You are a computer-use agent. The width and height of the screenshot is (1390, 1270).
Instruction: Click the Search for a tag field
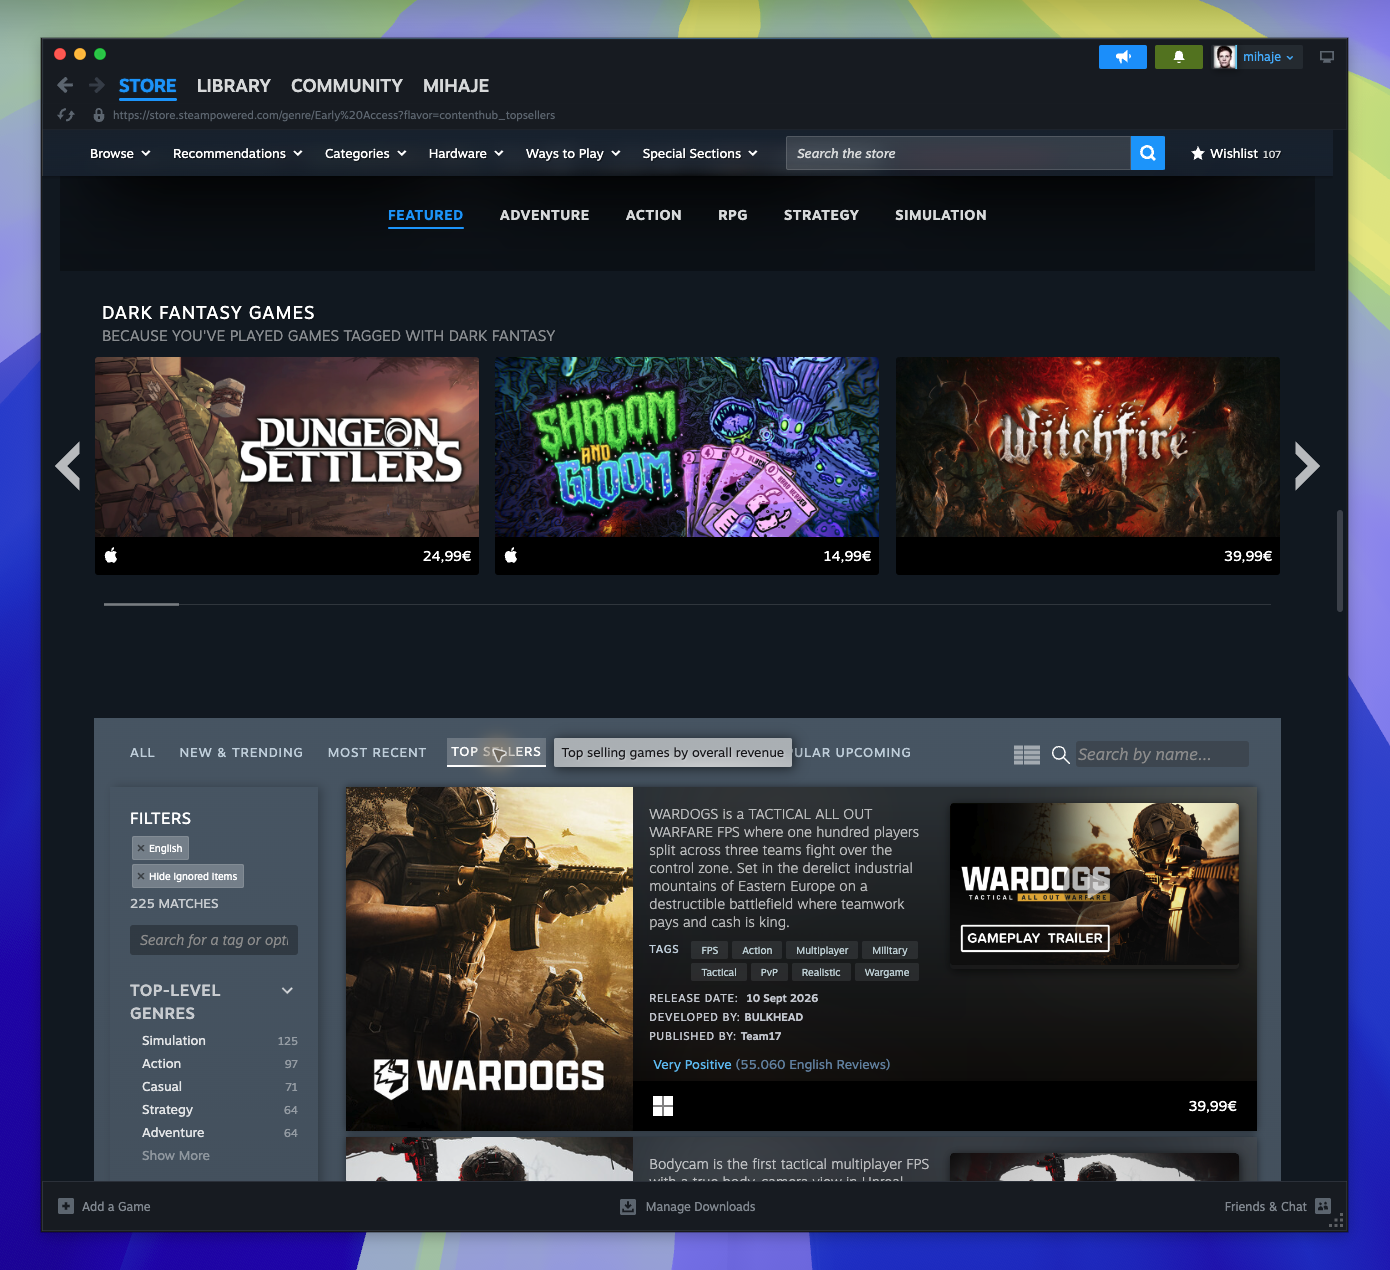(x=214, y=940)
